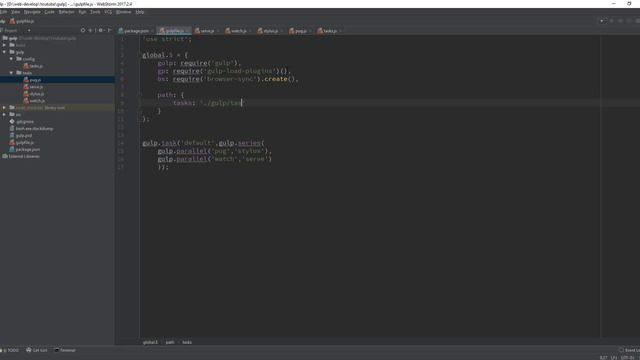Screen dimensions: 640x360
Task: Expand the node_modules library root folder
Action: click(4, 108)
